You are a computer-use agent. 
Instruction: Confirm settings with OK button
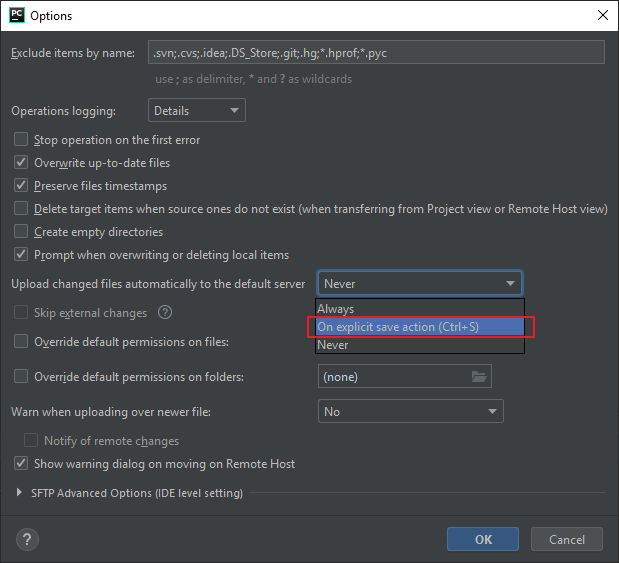pos(483,539)
